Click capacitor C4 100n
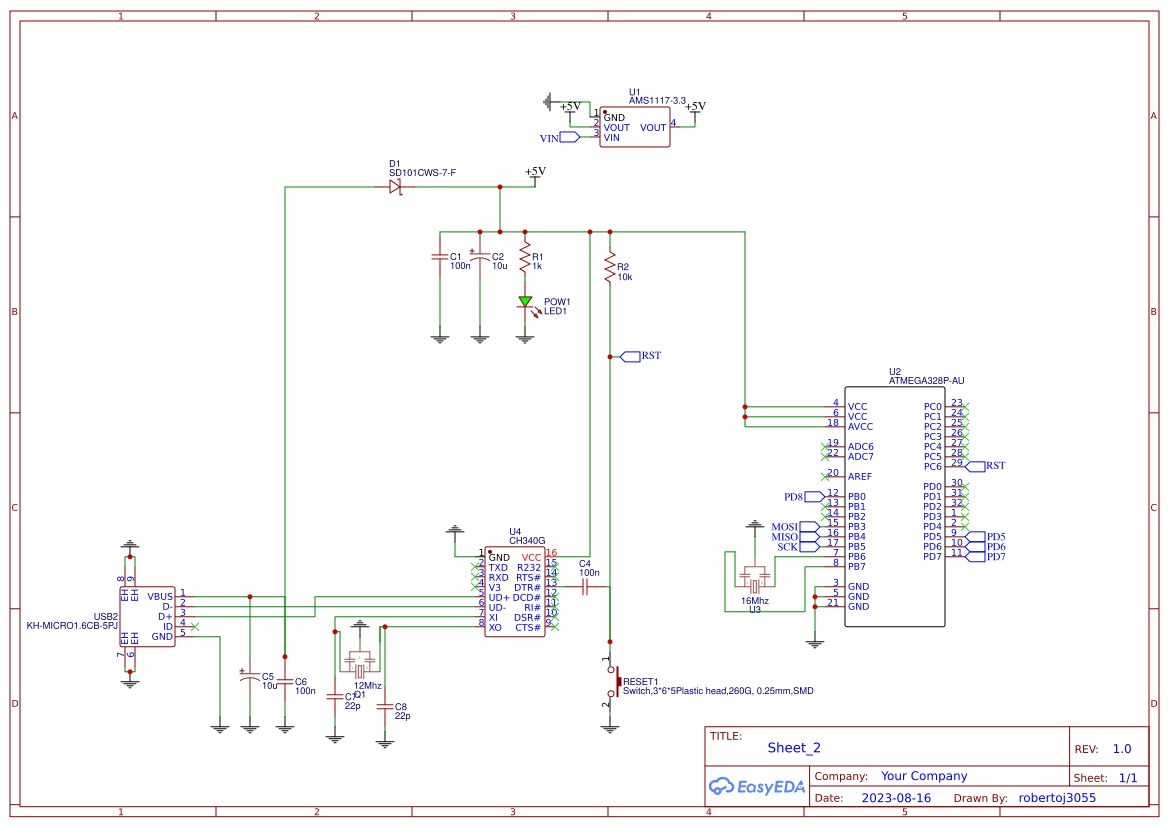The image size is (1169, 827). [x=585, y=588]
